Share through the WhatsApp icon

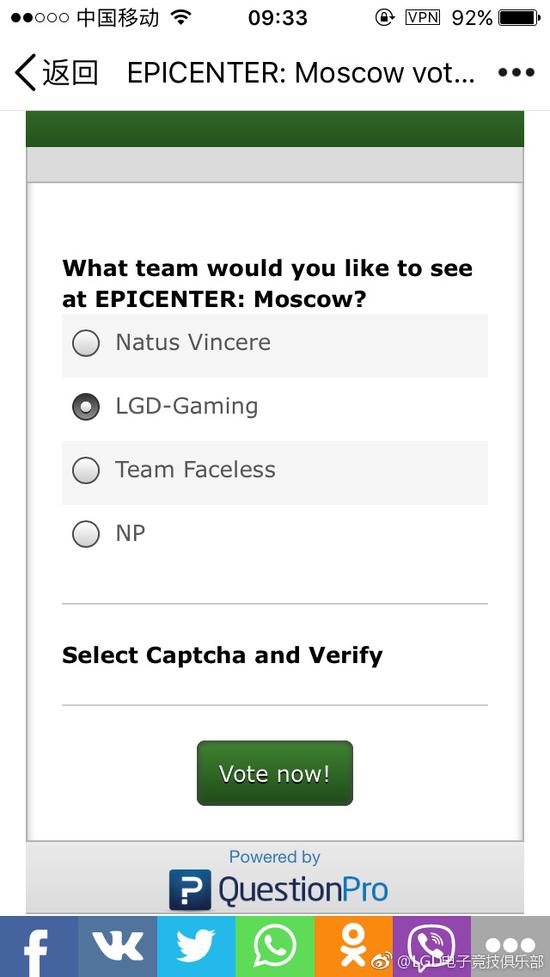point(275,946)
